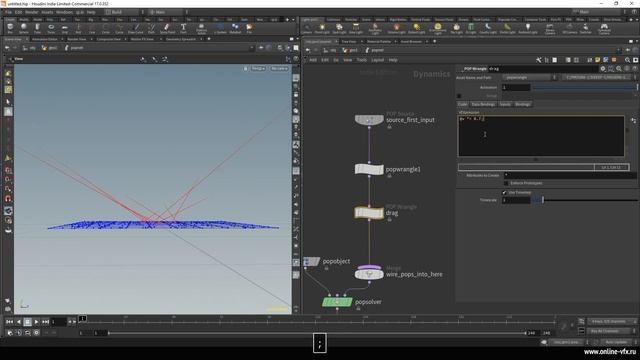Image resolution: width=640 pixels, height=360 pixels.
Task: Select the popwrangle1 node
Action: tap(369, 169)
